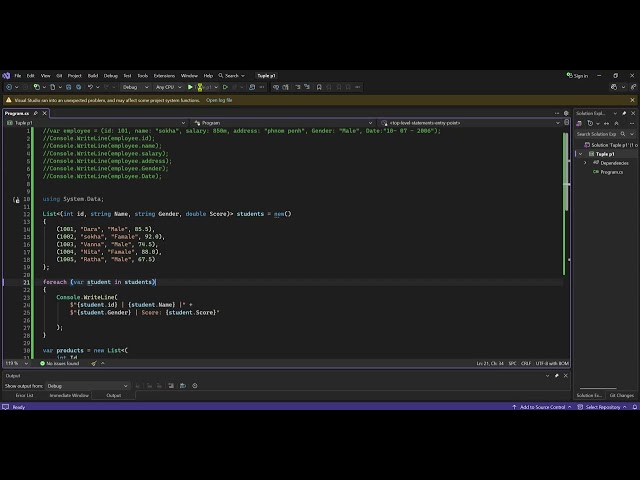
Task: Switch to the Git Changes tab
Action: (x=622, y=395)
